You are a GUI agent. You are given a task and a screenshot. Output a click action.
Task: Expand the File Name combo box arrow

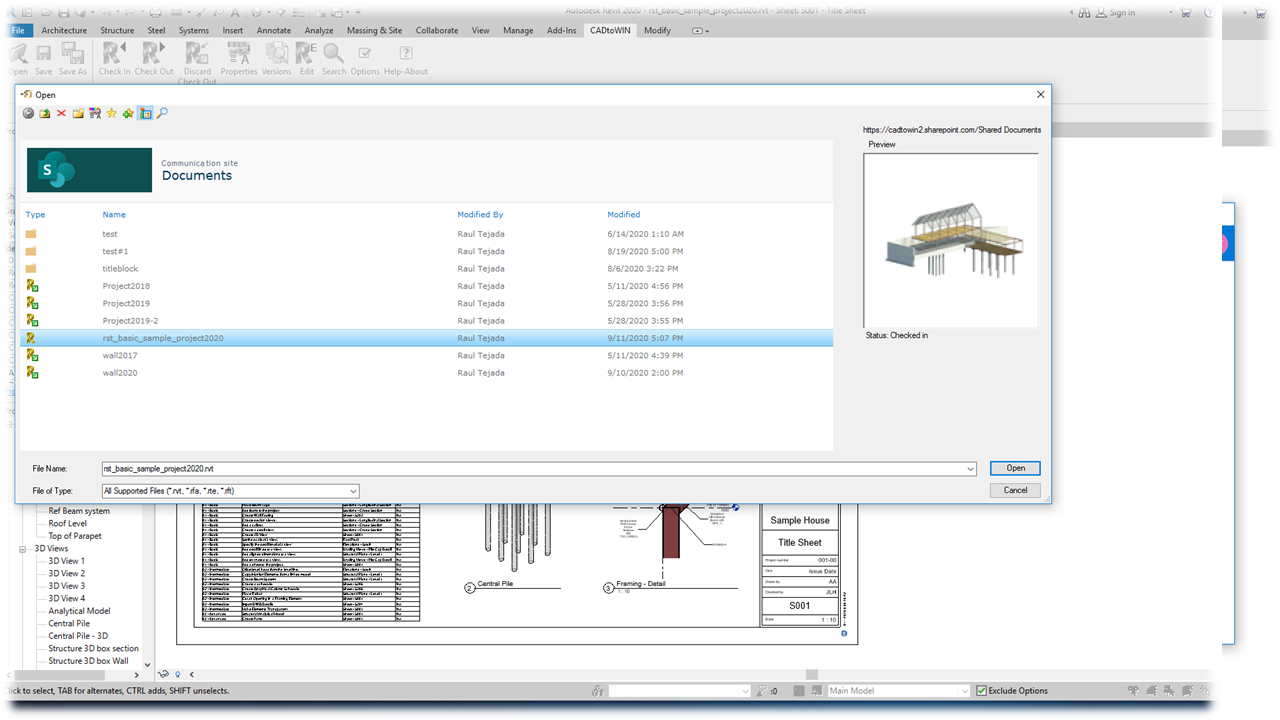[970, 469]
